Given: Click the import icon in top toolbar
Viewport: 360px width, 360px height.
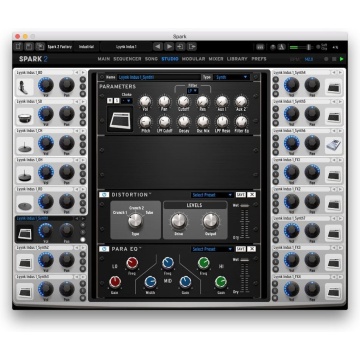Looking at the screenshot, I should point(181,47).
